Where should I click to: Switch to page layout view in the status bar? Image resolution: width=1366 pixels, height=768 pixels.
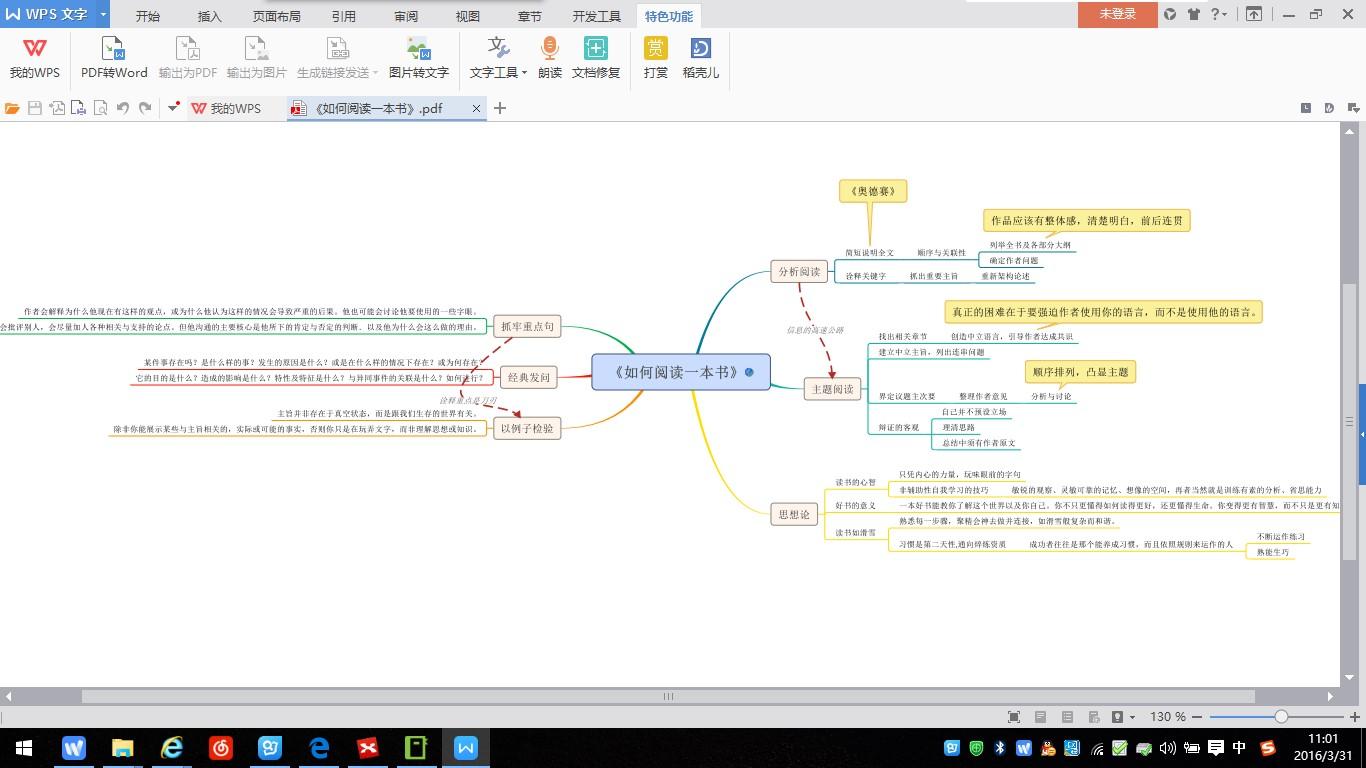[x=1040, y=717]
